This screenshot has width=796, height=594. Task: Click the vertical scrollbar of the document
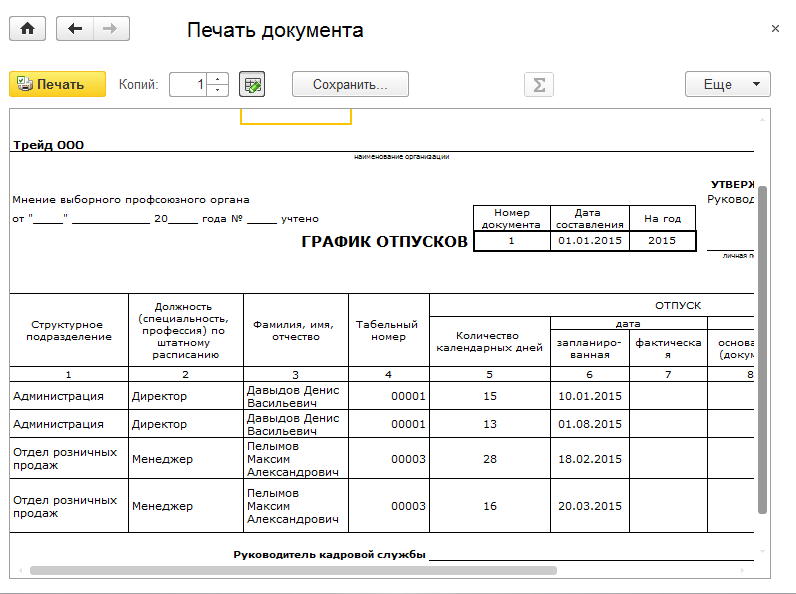pyautogui.click(x=763, y=350)
